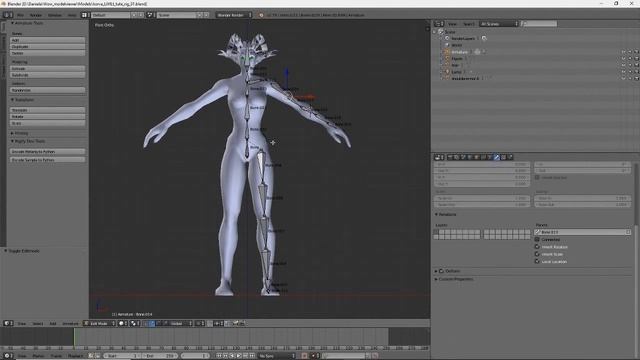Toggle the Deform panel checkbox
The width and height of the screenshot is (640, 360).
pos(441,271)
